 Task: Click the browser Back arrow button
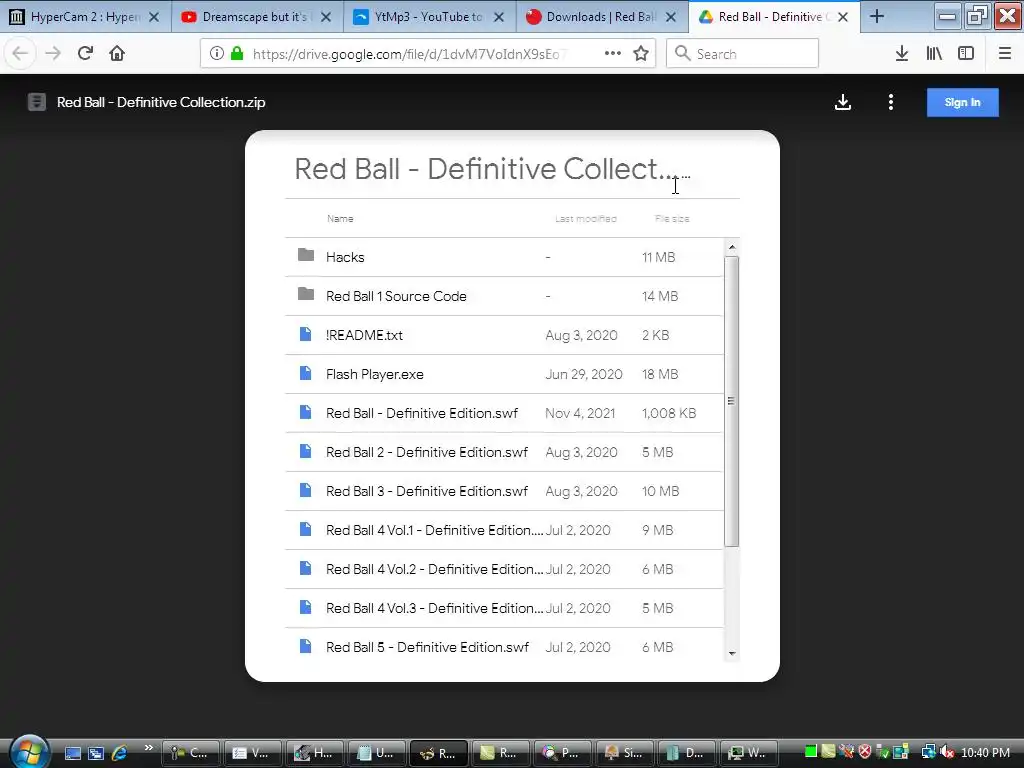[20, 54]
